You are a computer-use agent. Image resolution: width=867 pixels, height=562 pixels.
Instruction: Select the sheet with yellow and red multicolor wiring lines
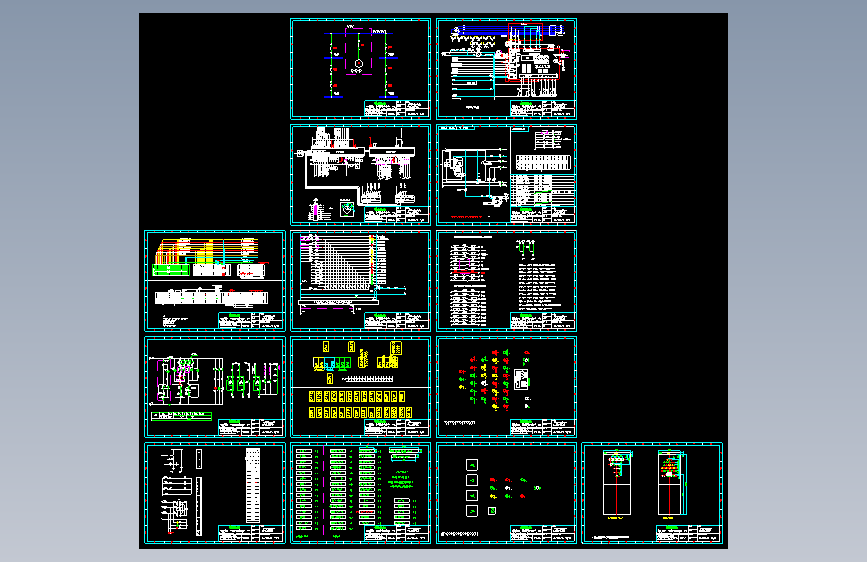pos(215,281)
